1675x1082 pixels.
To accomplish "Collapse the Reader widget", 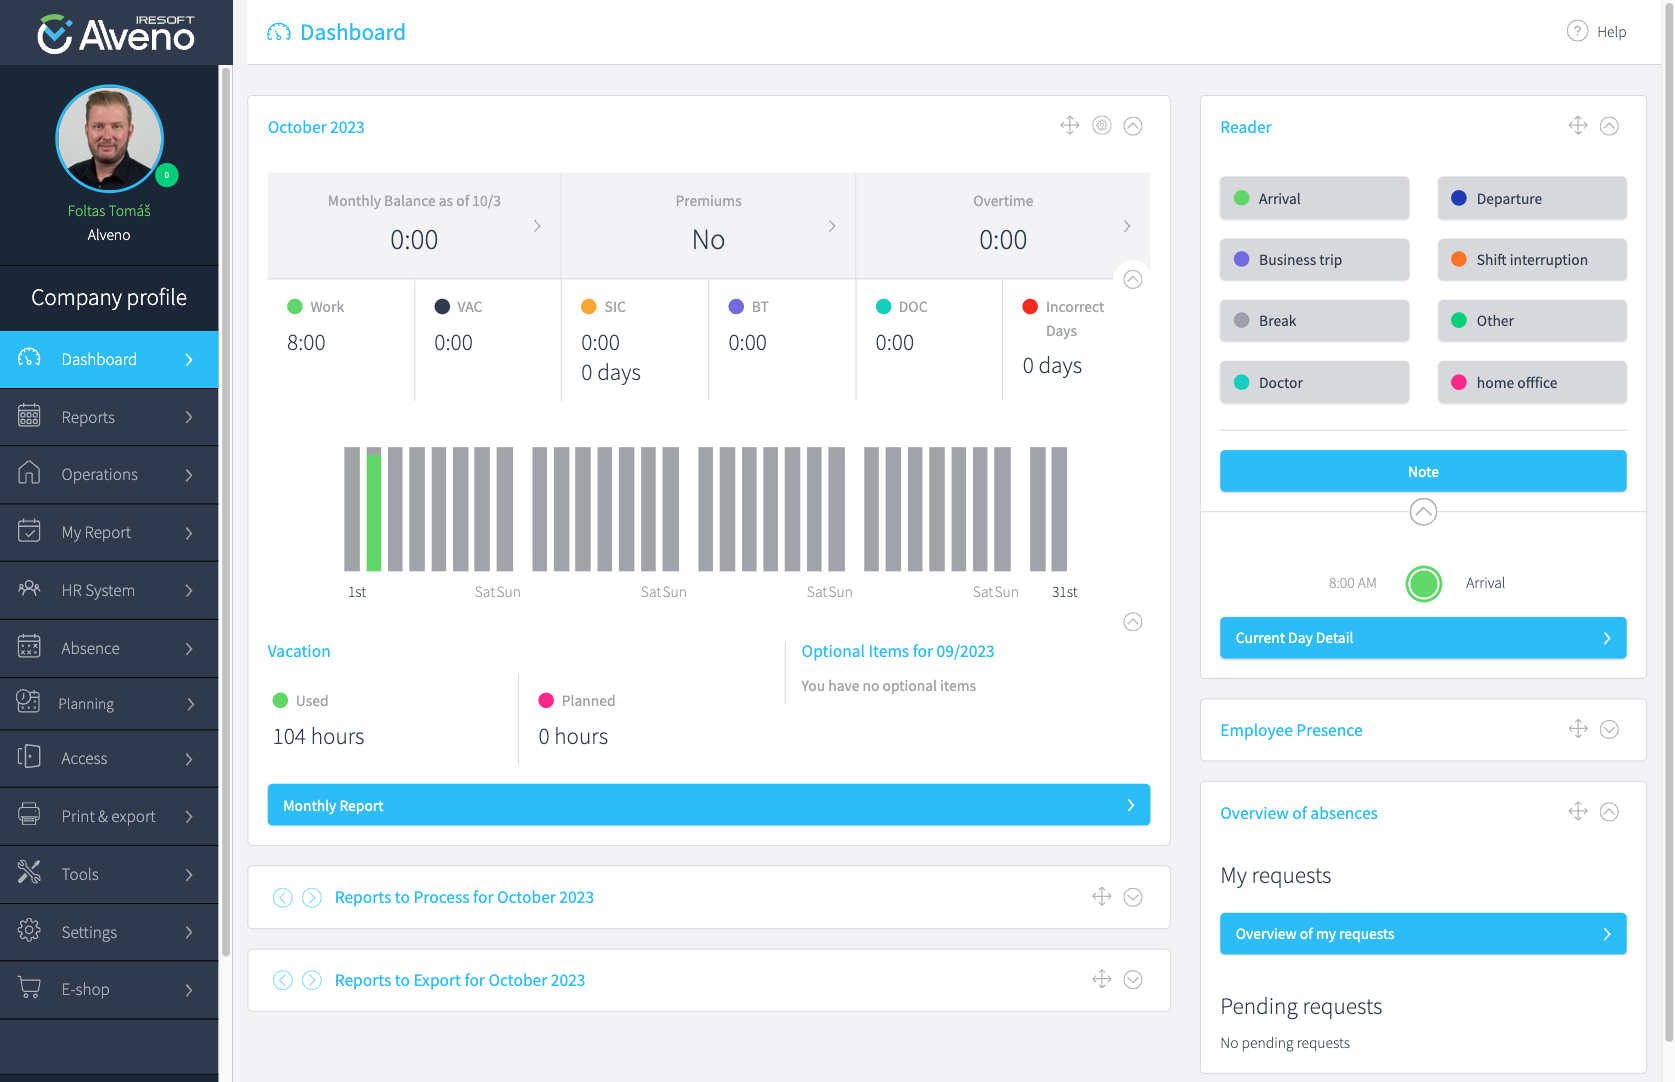I will point(1609,126).
